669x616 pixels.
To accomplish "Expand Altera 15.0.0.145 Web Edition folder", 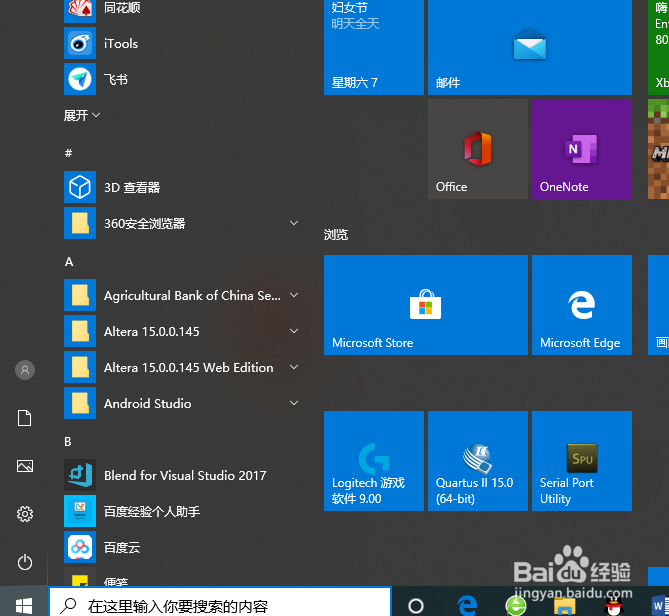I will coord(294,367).
